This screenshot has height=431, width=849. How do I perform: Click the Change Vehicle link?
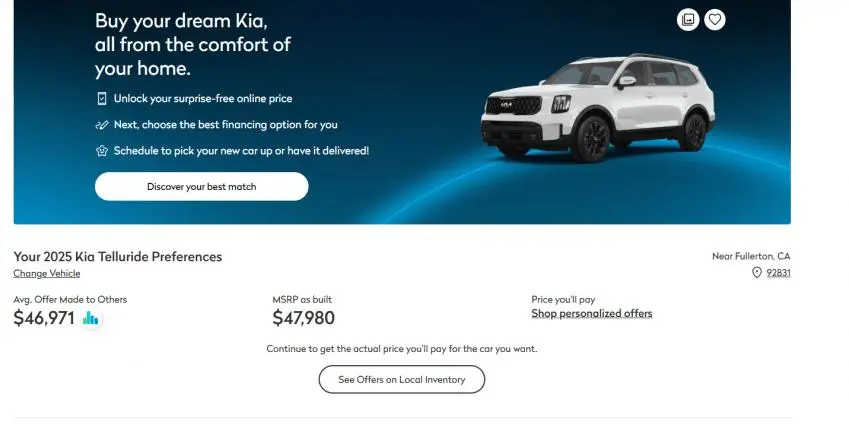(47, 274)
